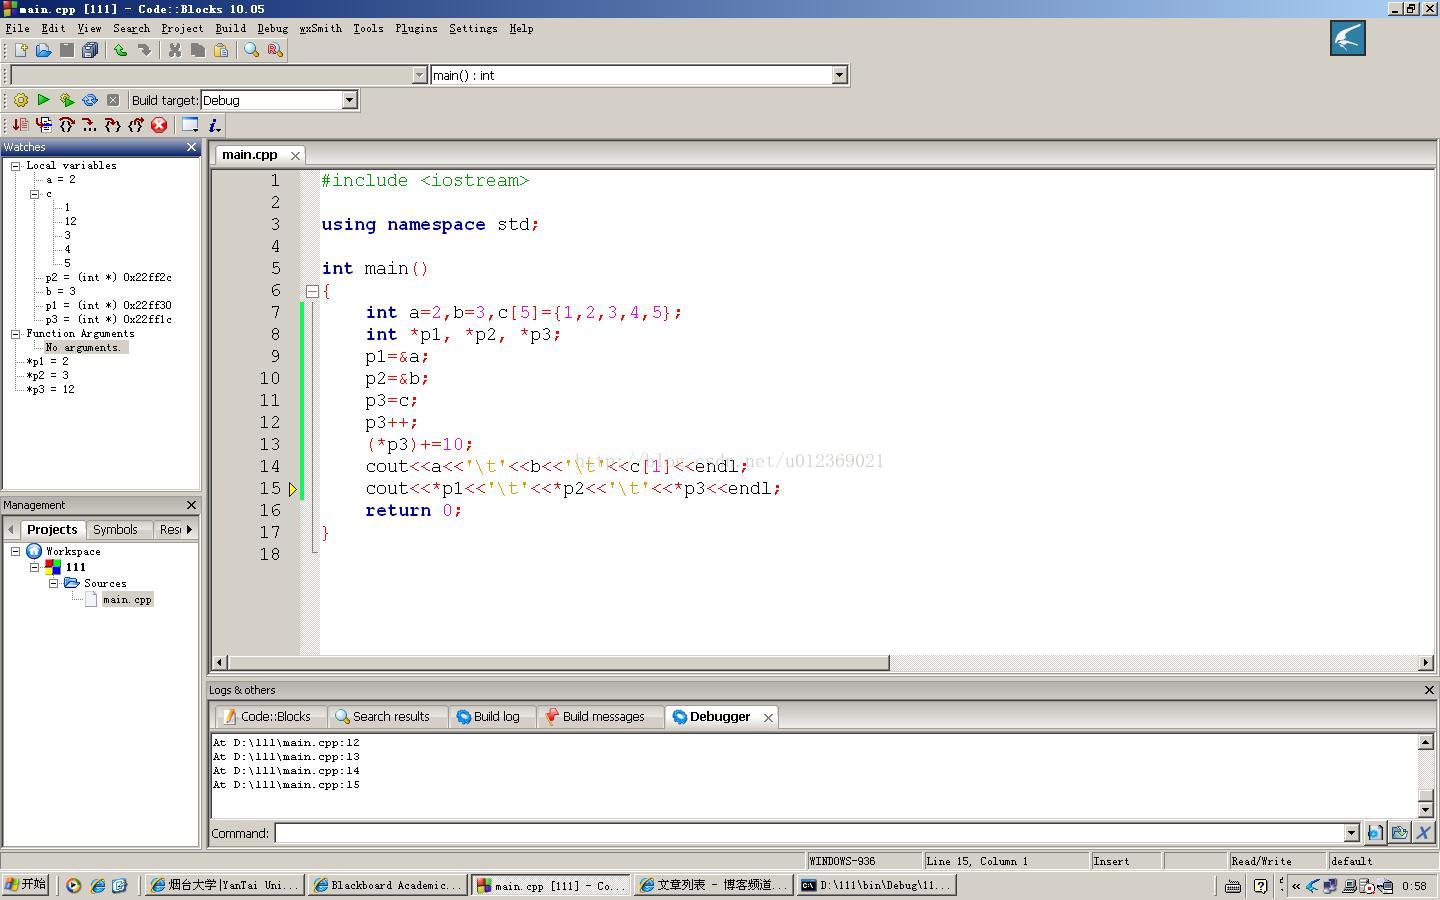Fold the main function code block
The image size is (1440, 900).
click(312, 291)
